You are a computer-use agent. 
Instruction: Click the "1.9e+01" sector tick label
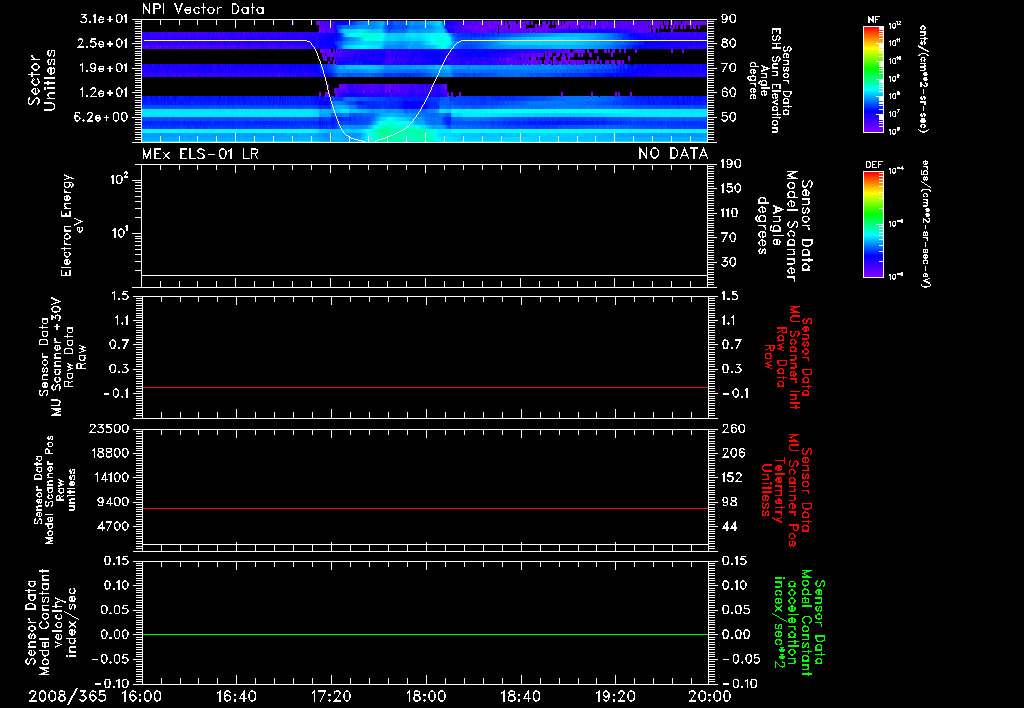[x=104, y=68]
